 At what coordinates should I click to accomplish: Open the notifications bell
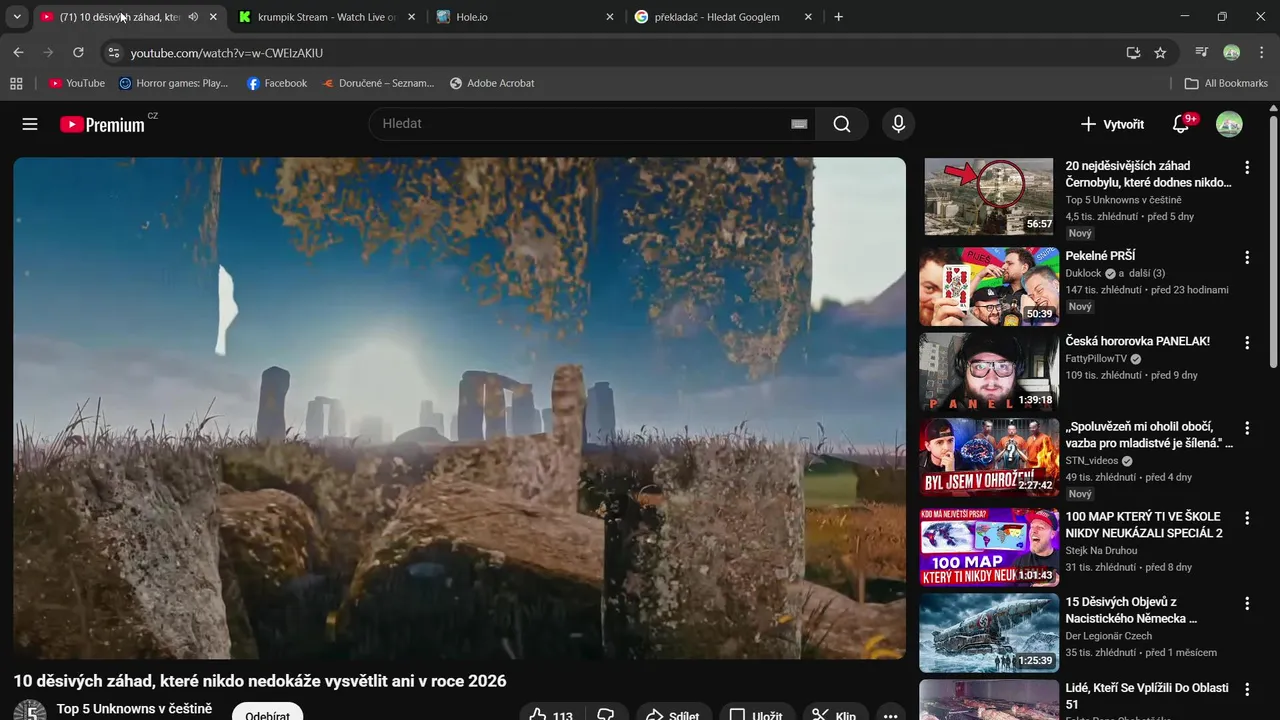(x=1181, y=124)
